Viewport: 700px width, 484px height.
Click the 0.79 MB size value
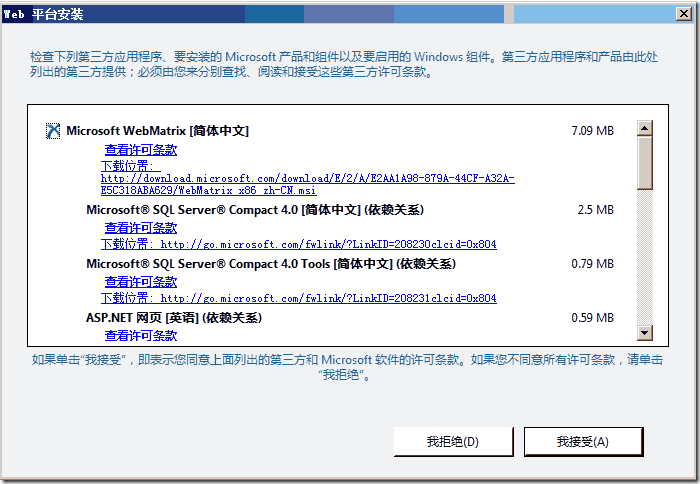tap(592, 264)
